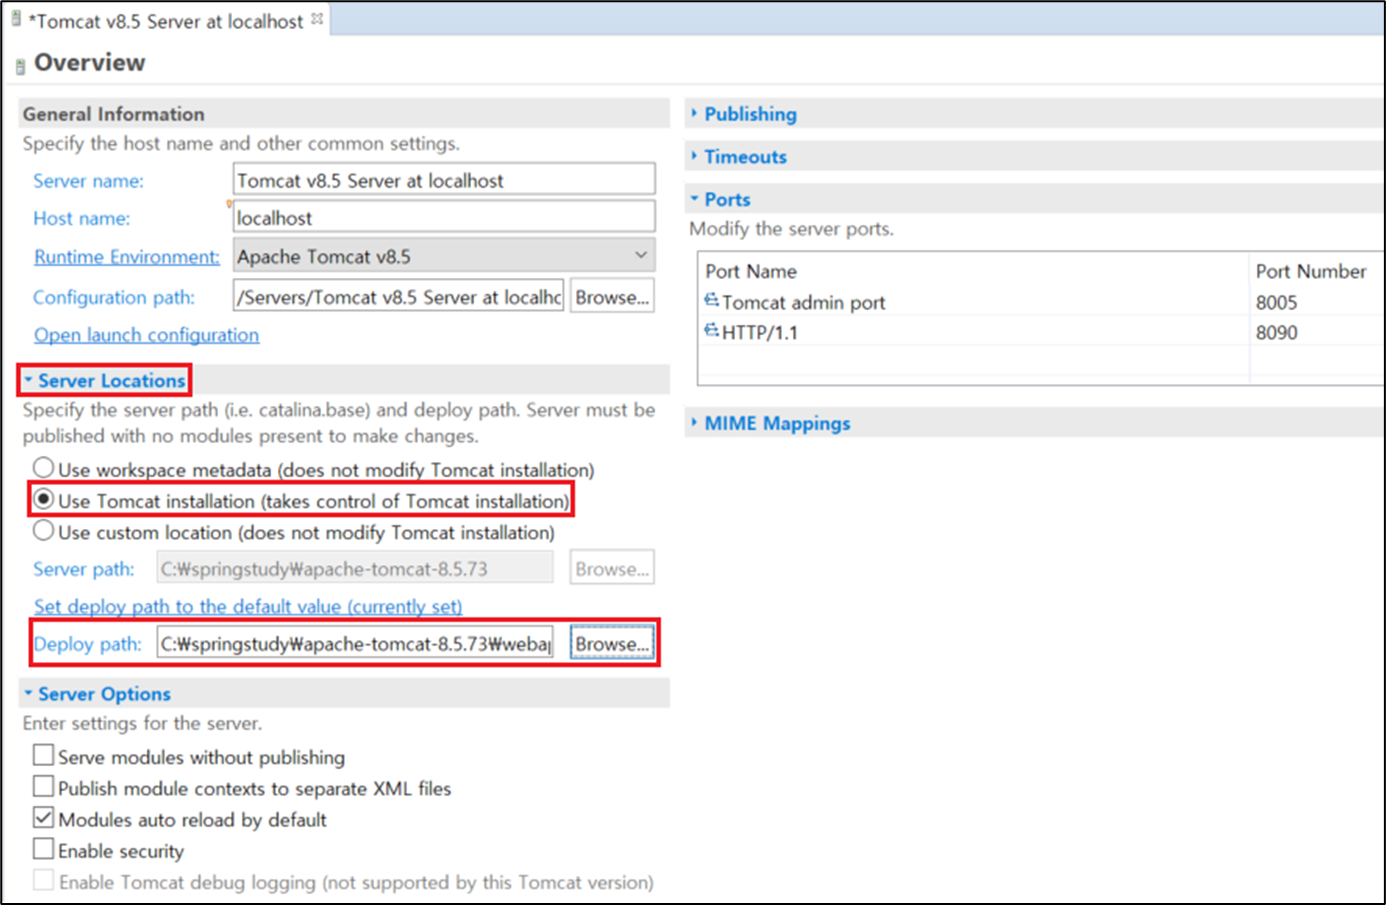Browse for the Configuration path
This screenshot has width=1386, height=905.
pos(612,297)
